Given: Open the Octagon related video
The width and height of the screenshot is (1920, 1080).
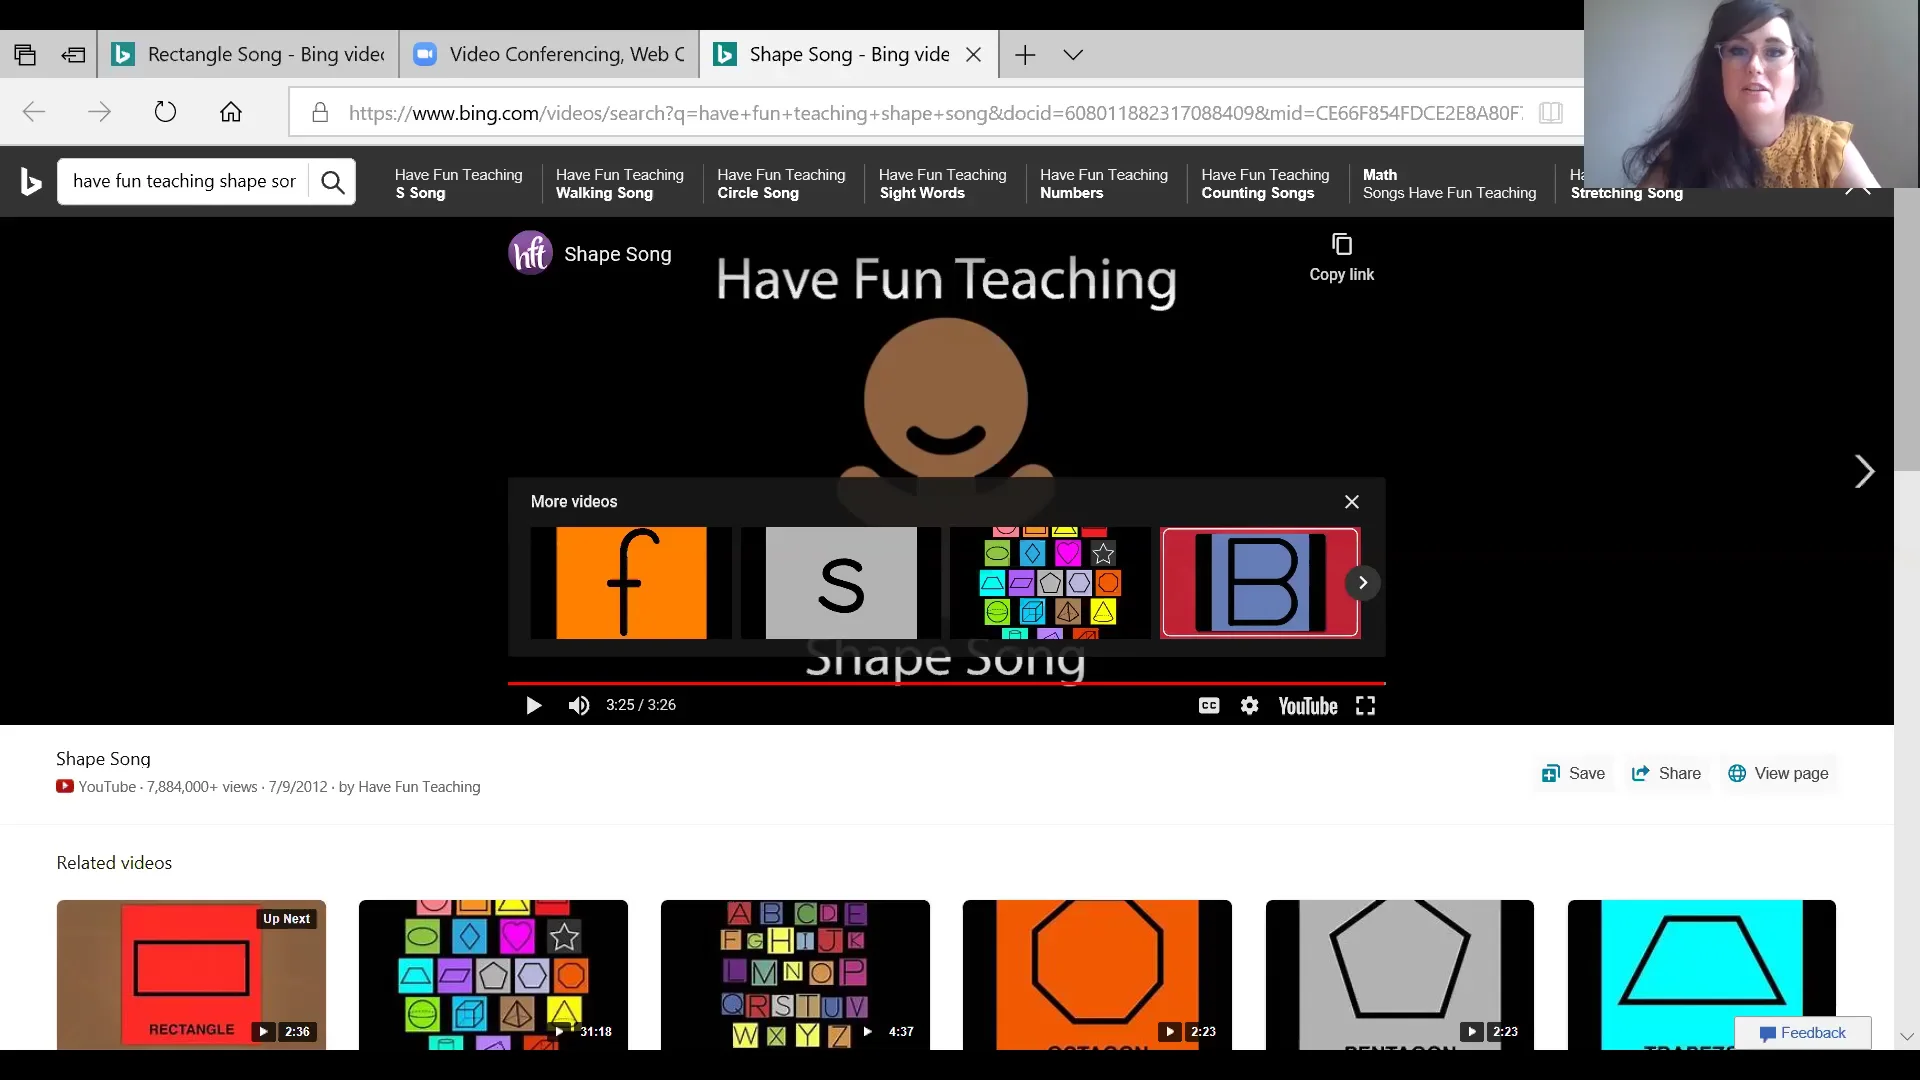Looking at the screenshot, I should tap(1097, 975).
